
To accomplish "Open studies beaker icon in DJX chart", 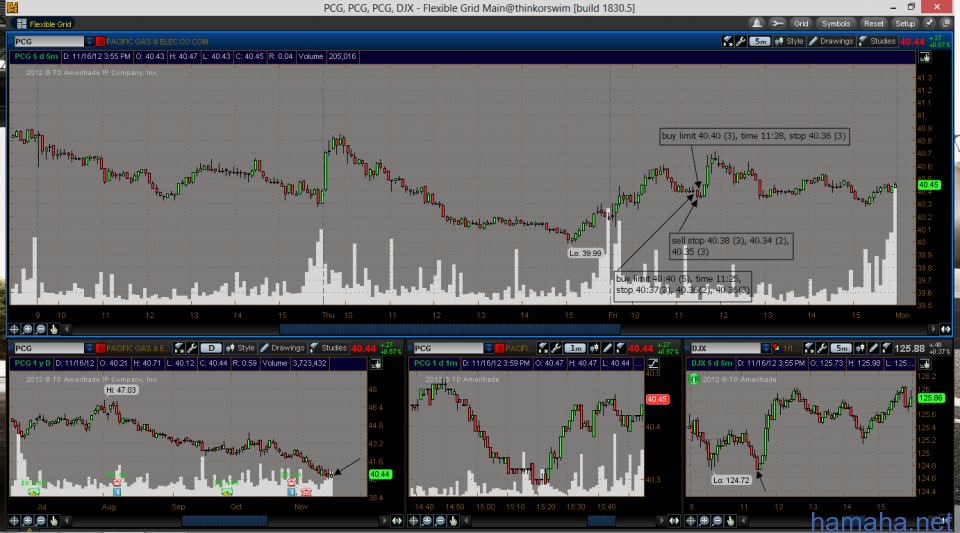I will coord(887,348).
